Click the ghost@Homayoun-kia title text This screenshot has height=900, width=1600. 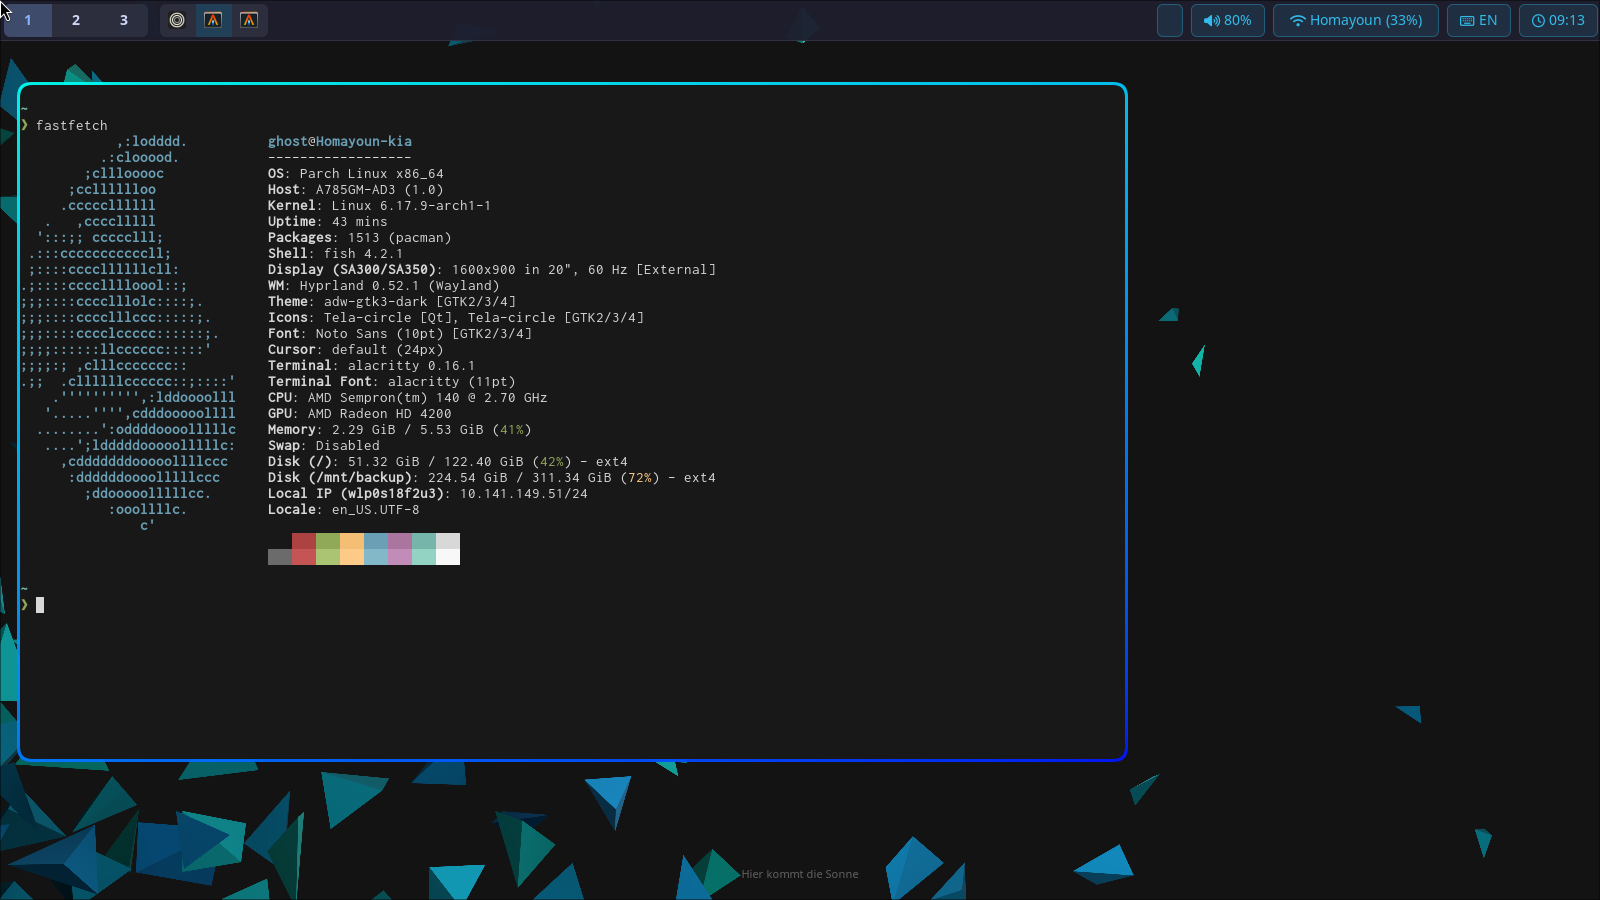pyautogui.click(x=340, y=141)
